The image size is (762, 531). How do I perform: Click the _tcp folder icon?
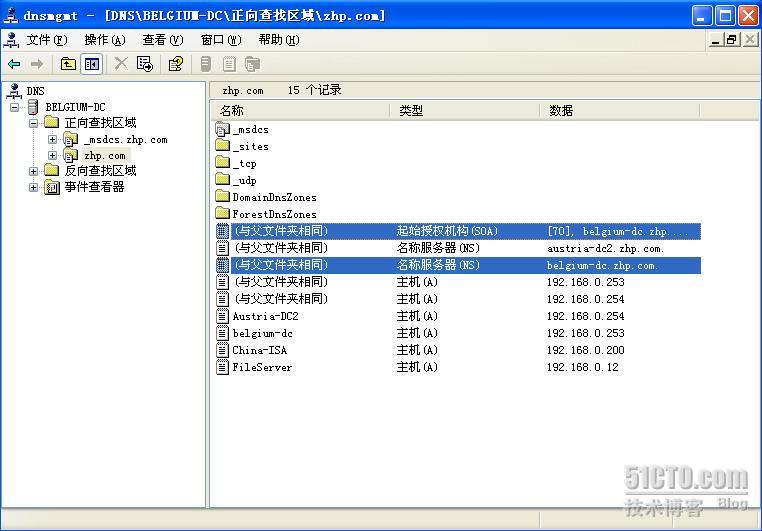(x=222, y=163)
